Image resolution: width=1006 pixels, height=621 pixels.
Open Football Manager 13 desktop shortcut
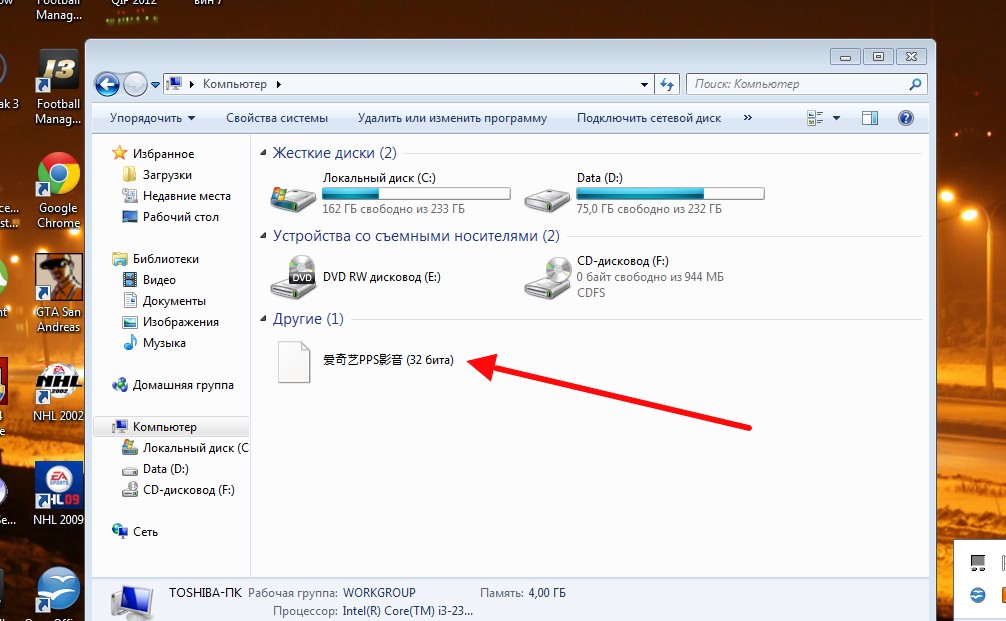(x=58, y=88)
